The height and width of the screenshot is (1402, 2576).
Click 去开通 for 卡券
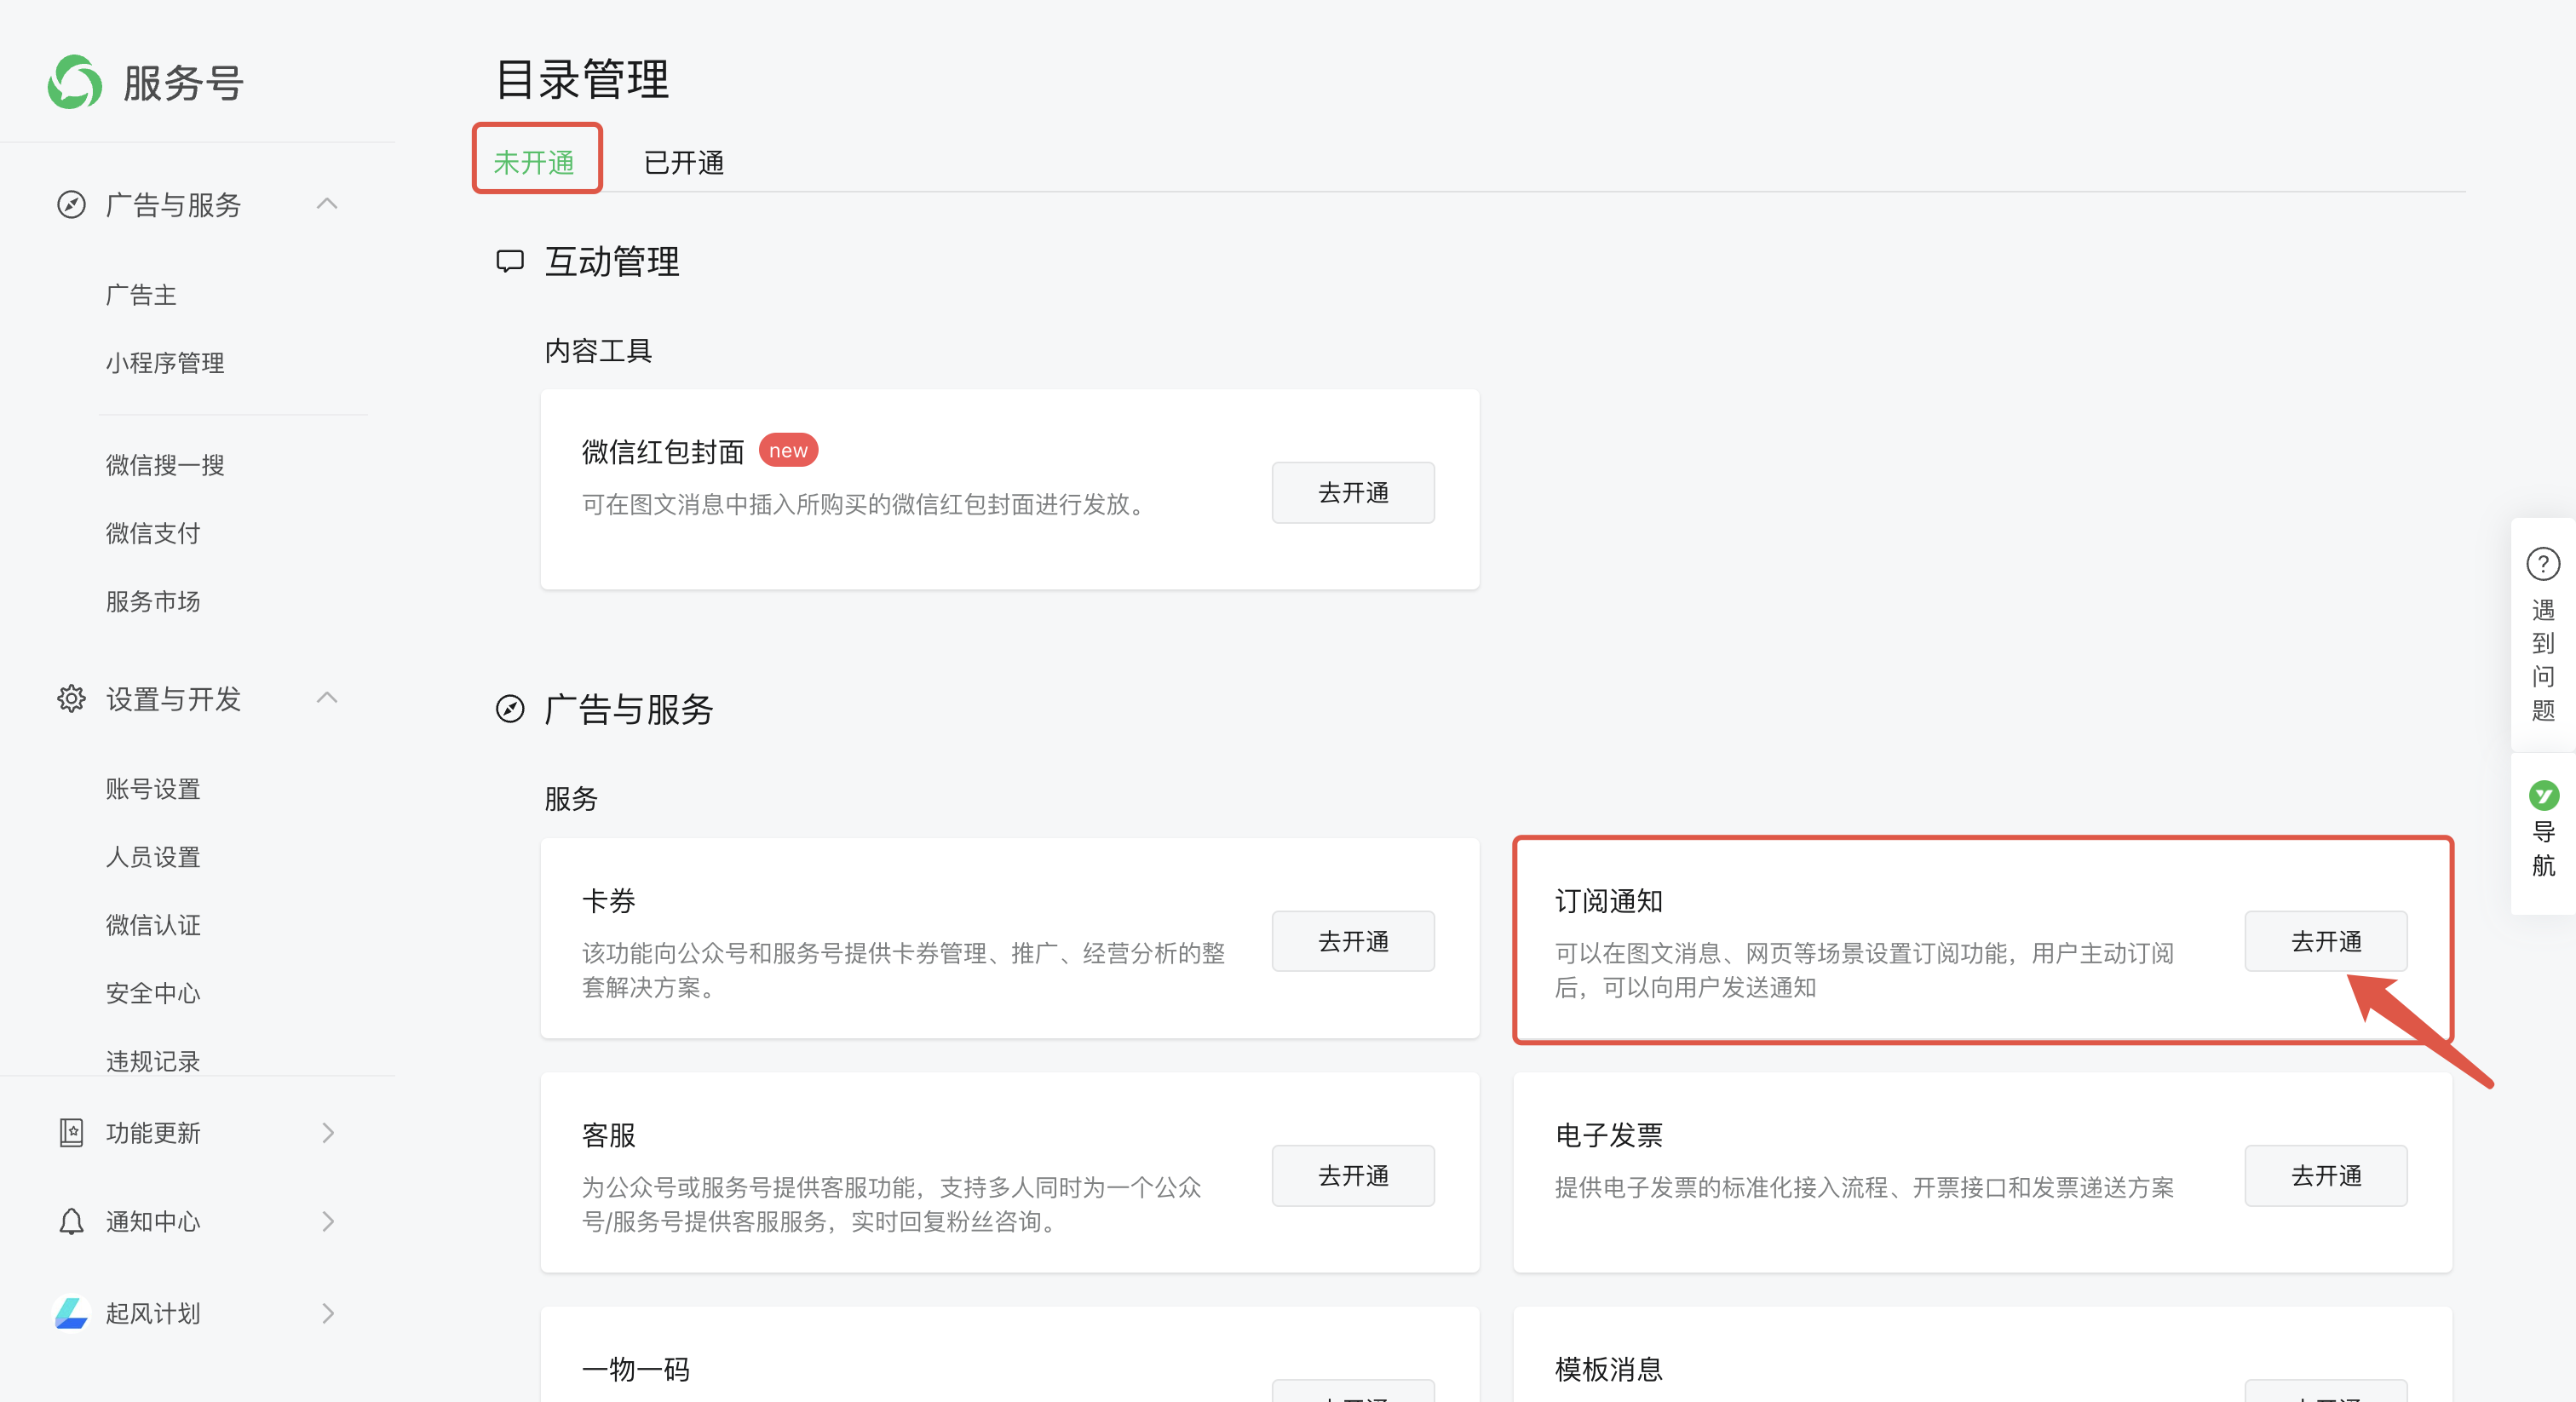click(x=1353, y=941)
